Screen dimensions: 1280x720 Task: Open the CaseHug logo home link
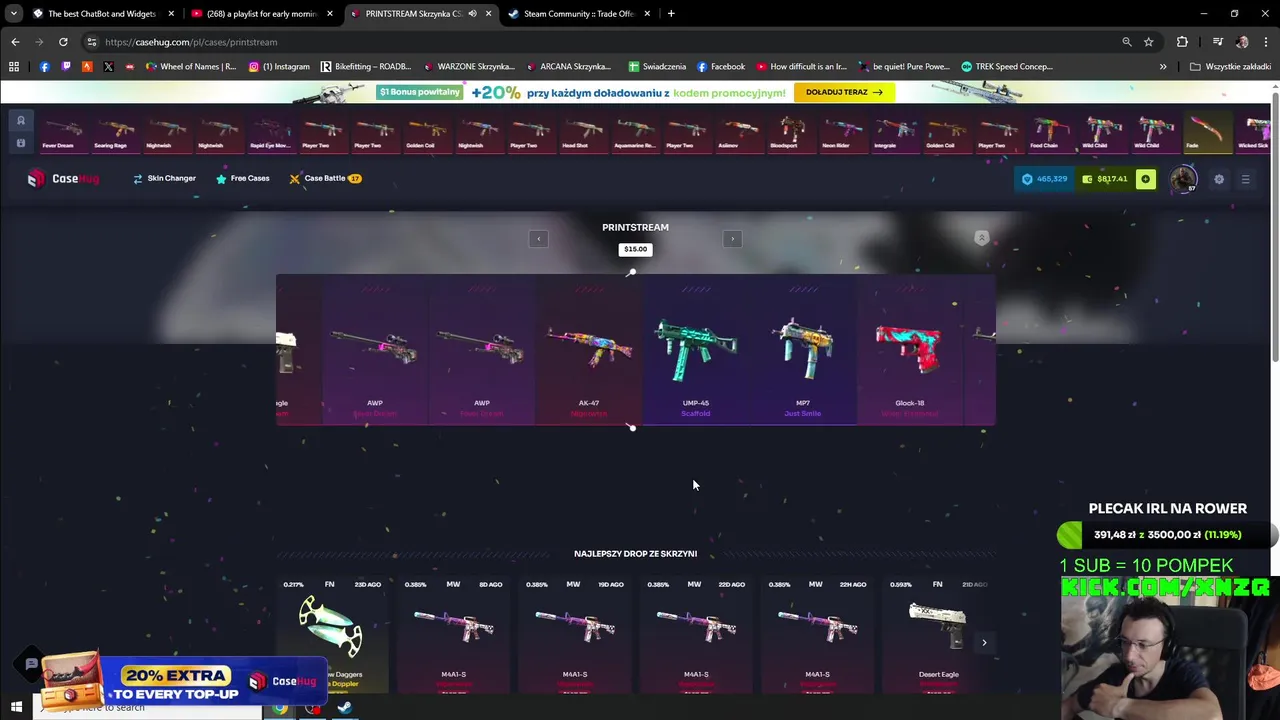63,179
